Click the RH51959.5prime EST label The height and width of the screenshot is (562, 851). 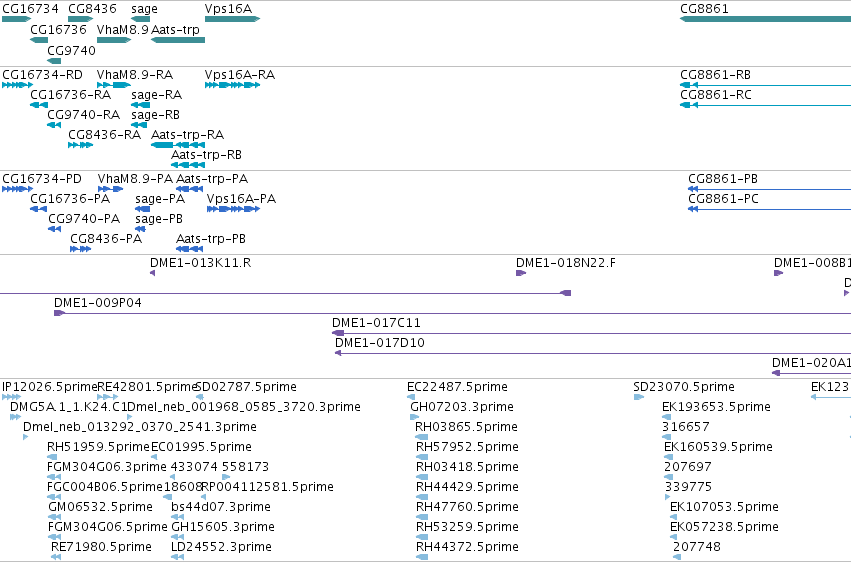tap(98, 448)
